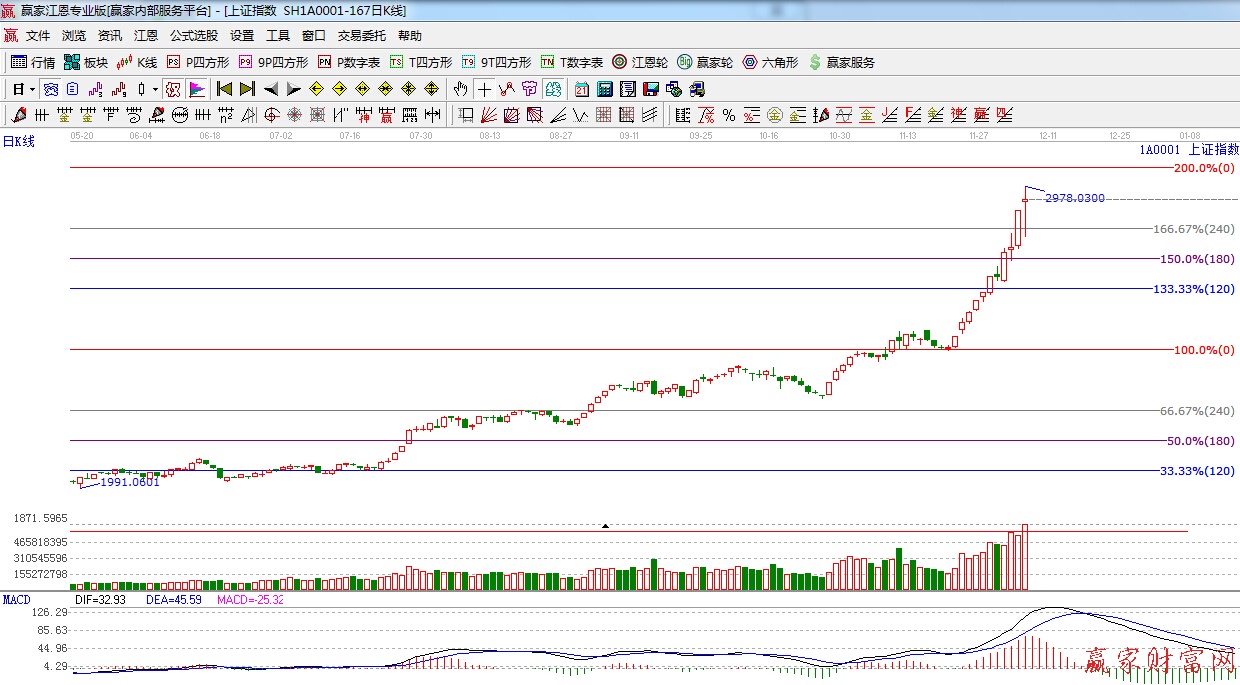Screen dimensions: 1240x685
Task: Expand the 日 period dropdown arrow
Action: click(33, 89)
